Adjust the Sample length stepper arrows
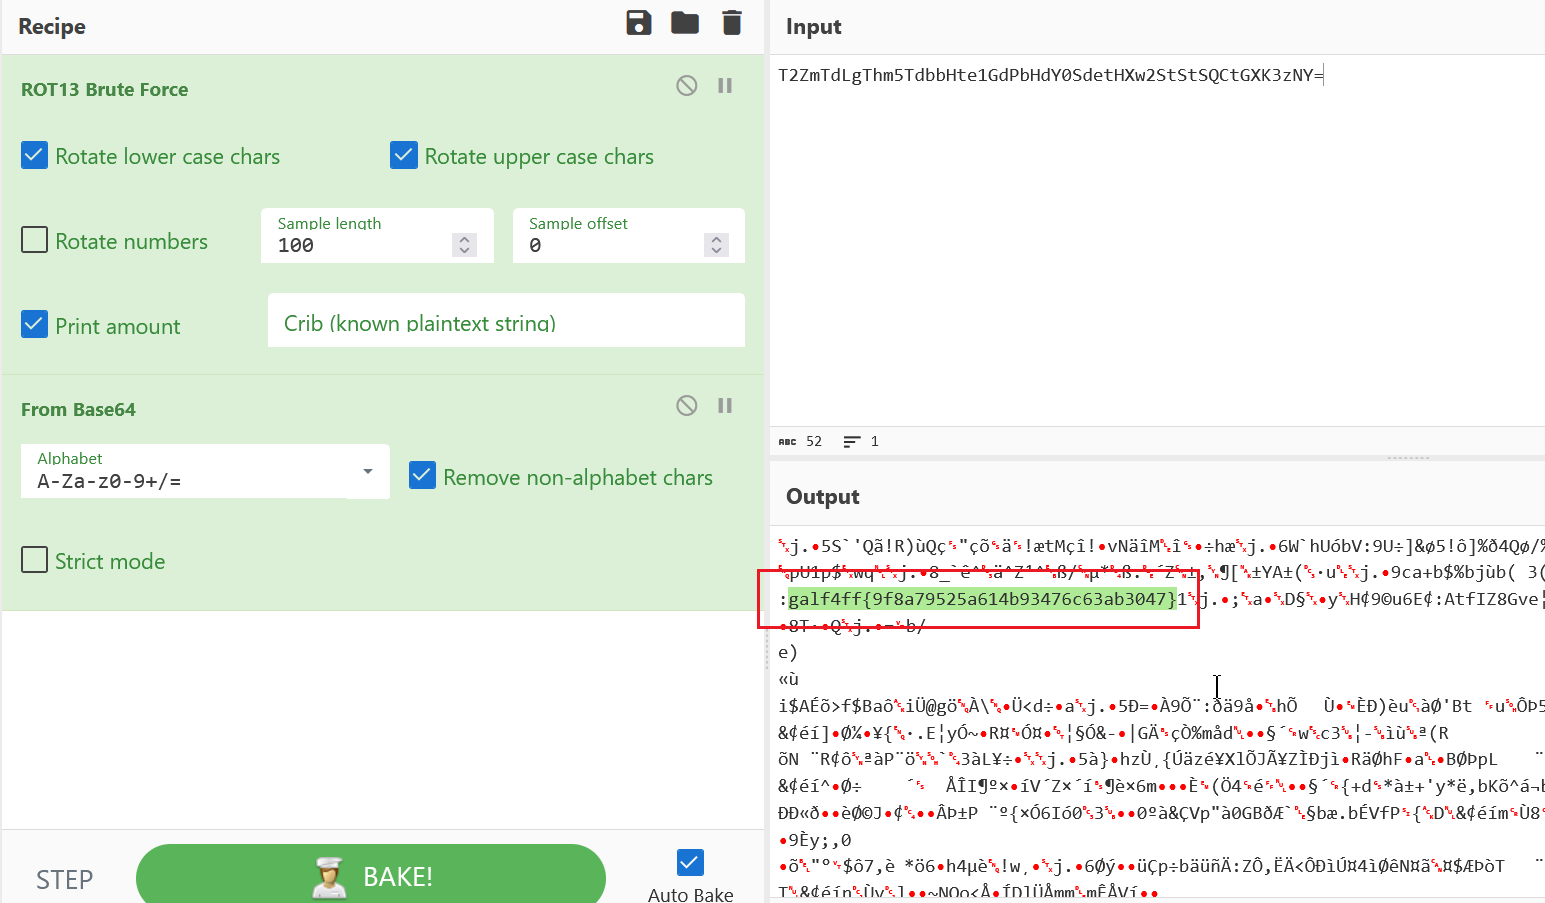The width and height of the screenshot is (1545, 903). click(464, 245)
